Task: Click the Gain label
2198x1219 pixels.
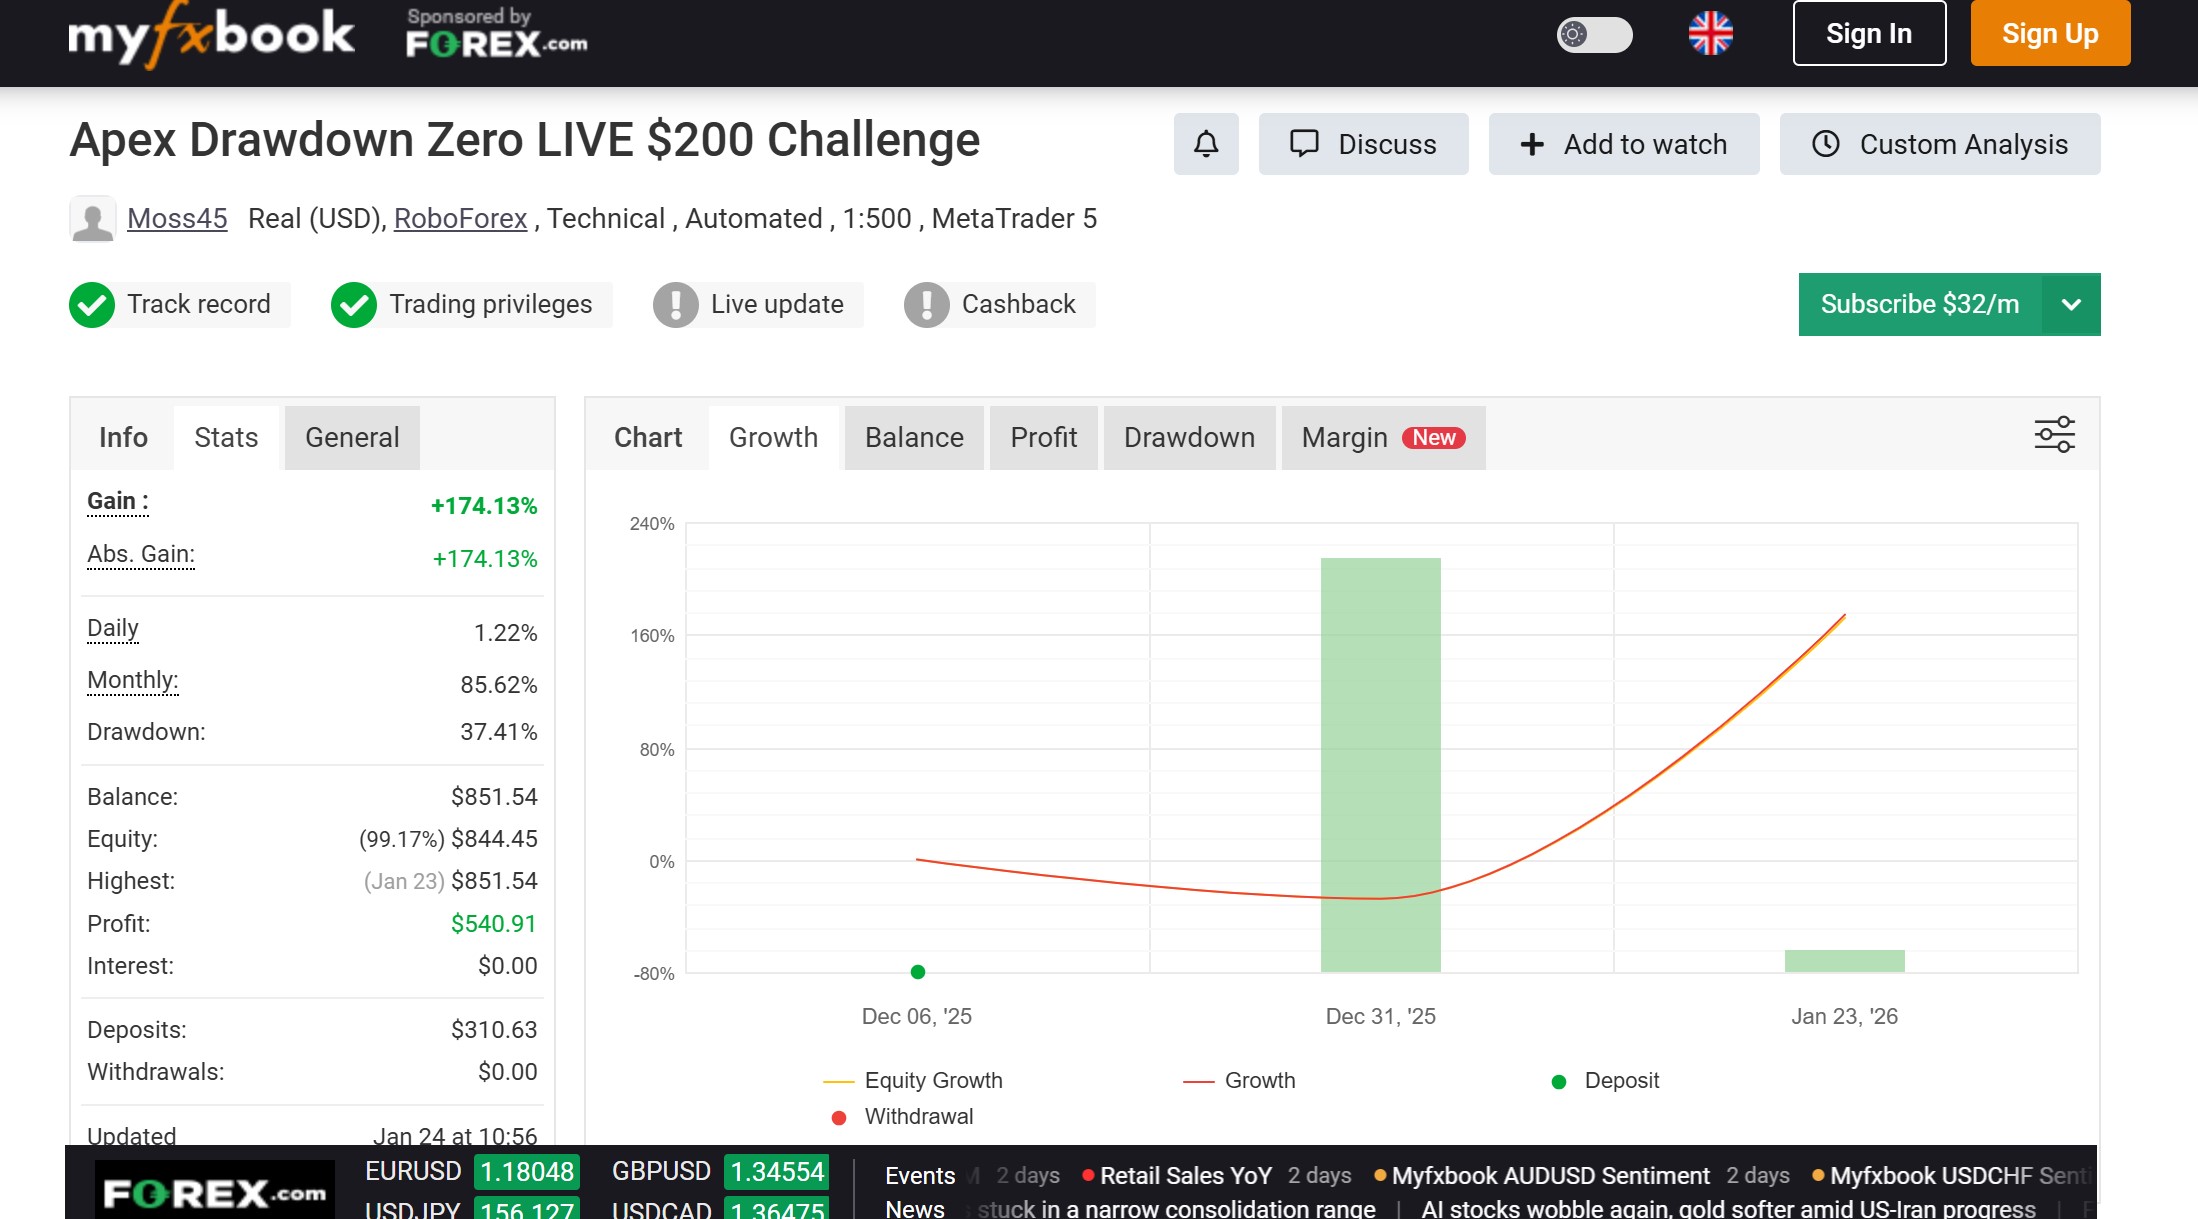Action: [x=118, y=501]
